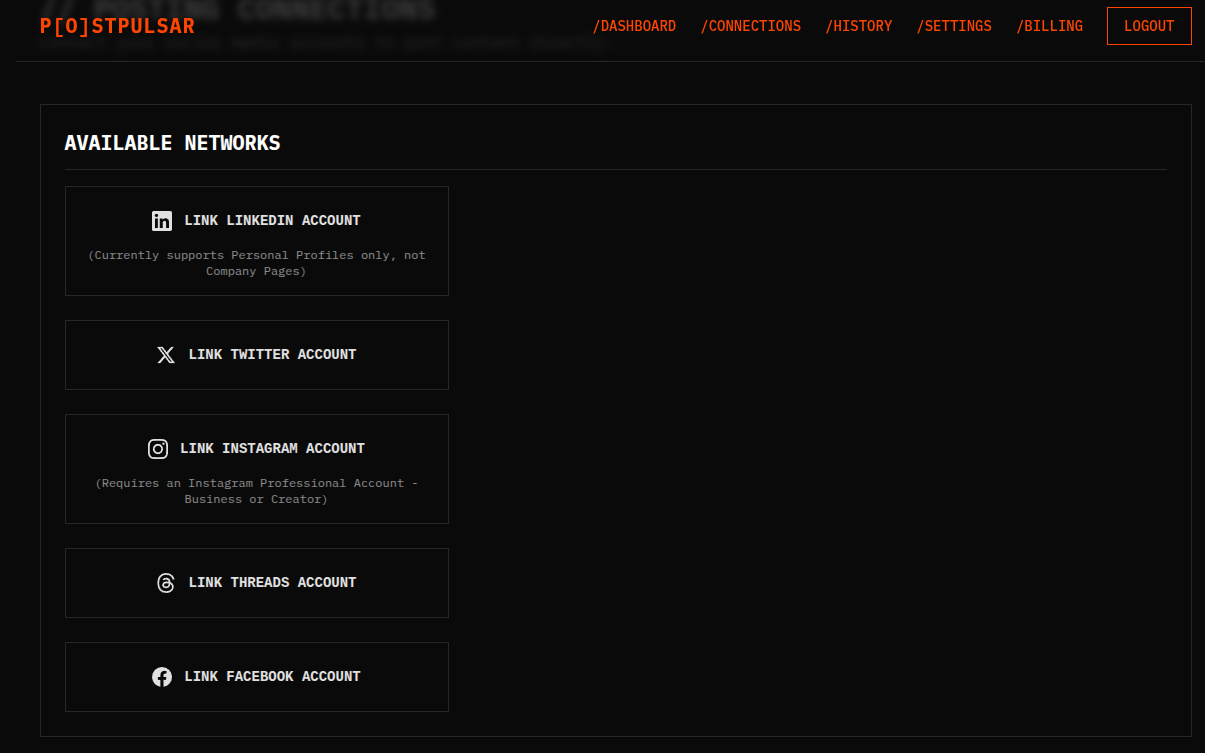1205x753 pixels.
Task: Click the P[O]STPULSAR logo
Action: tap(117, 26)
